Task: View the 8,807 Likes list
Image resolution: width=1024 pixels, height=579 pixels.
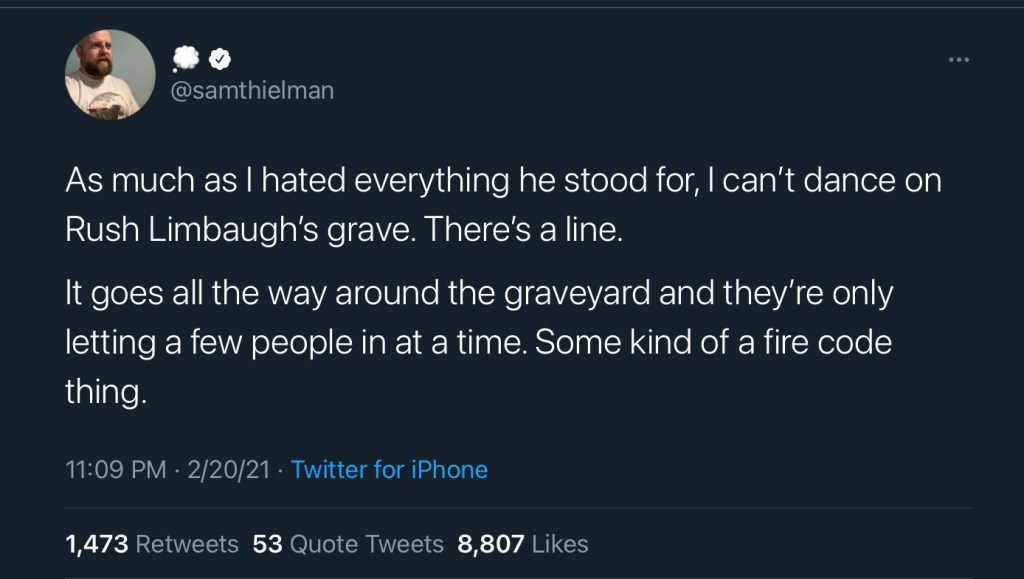Action: (522, 544)
